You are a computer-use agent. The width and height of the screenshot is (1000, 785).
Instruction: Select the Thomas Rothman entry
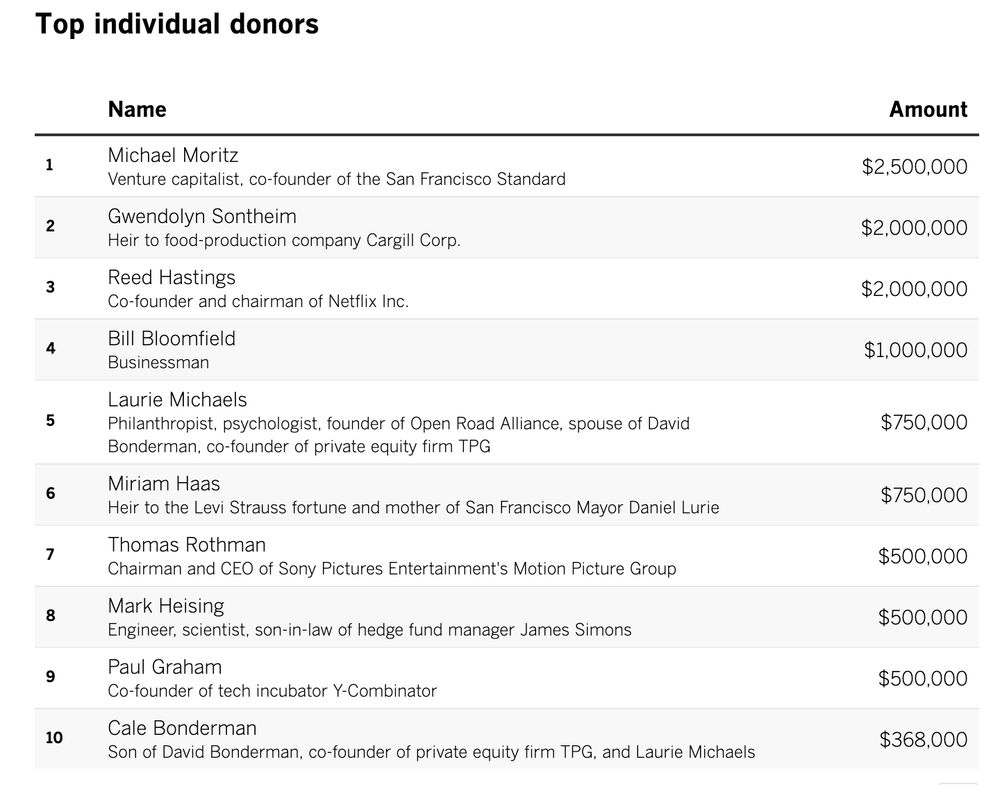tap(187, 545)
